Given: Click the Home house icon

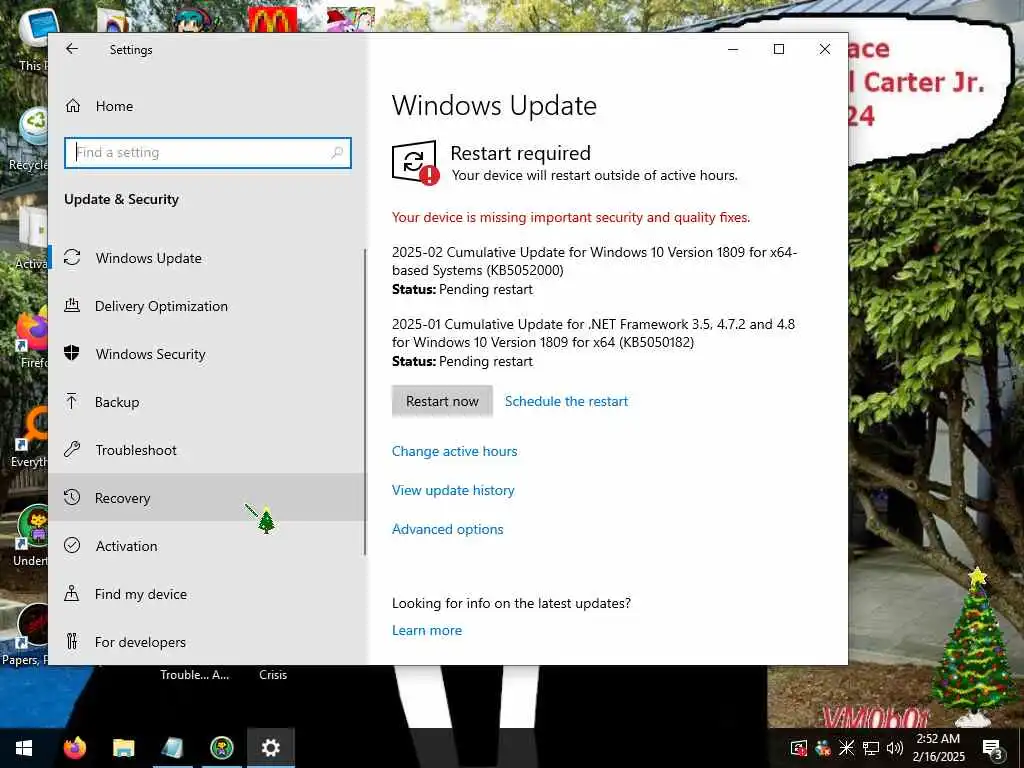Looking at the screenshot, I should (72, 106).
